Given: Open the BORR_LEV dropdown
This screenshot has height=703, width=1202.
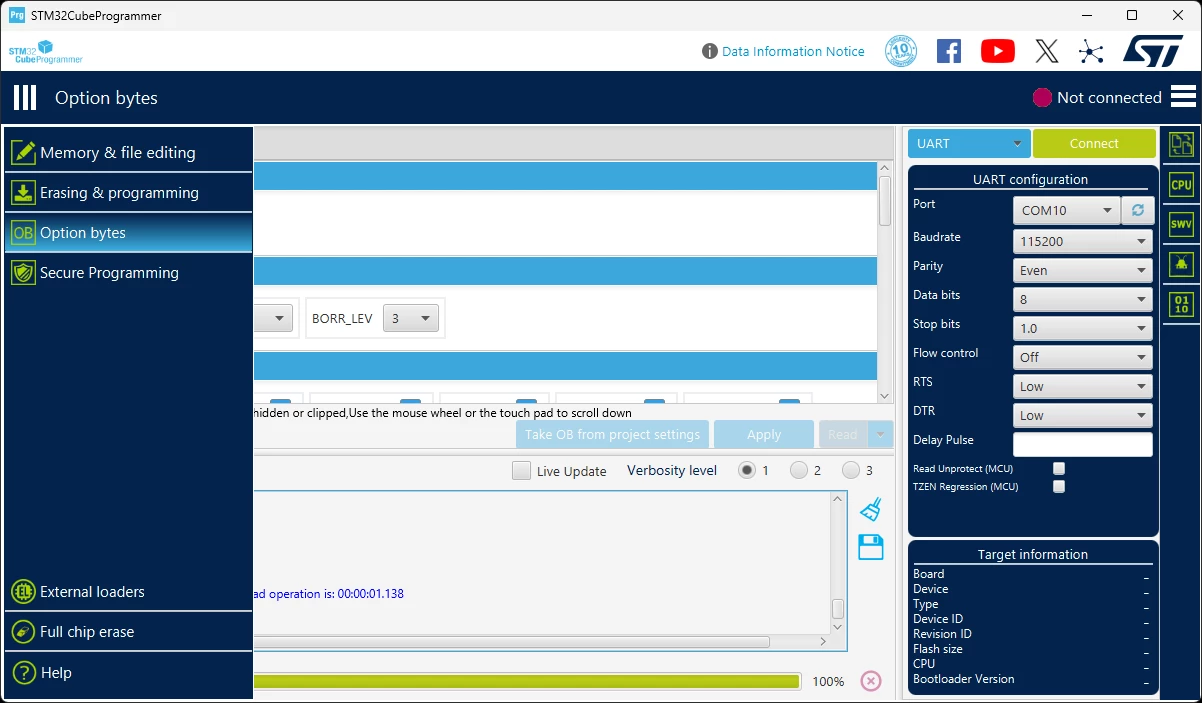Looking at the screenshot, I should point(411,318).
